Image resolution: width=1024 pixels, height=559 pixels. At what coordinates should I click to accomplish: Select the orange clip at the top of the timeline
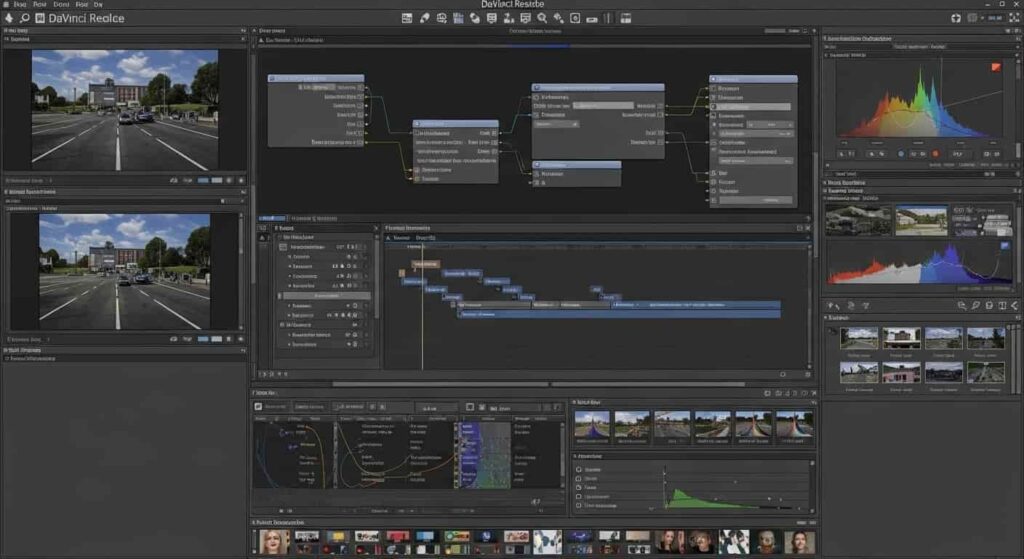(x=425, y=264)
